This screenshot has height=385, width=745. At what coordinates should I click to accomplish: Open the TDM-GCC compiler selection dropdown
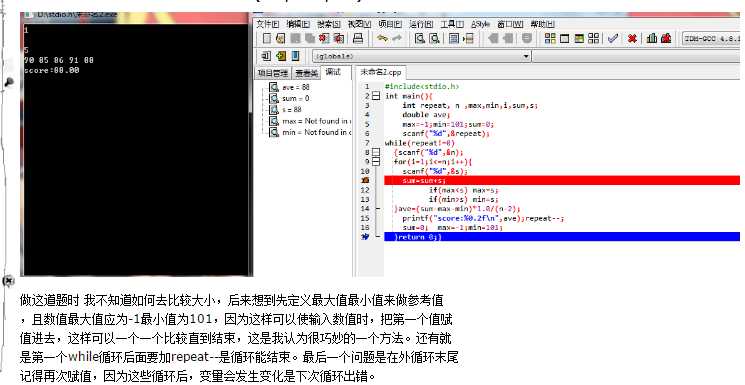tap(711, 38)
